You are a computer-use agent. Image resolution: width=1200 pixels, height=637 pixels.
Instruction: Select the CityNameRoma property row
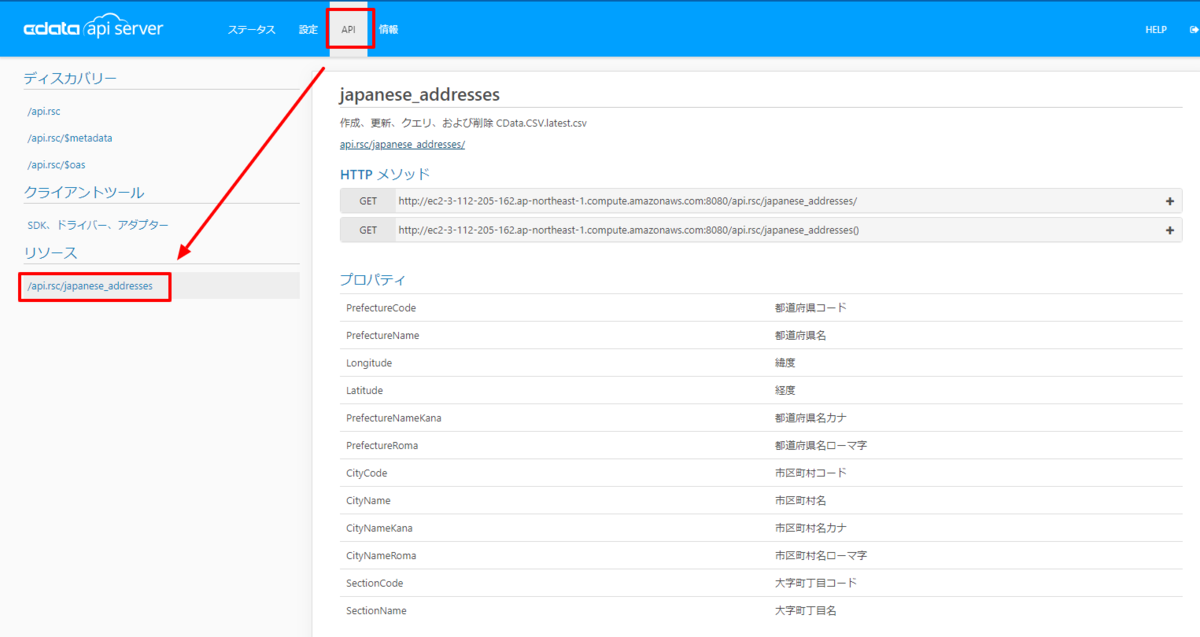761,556
